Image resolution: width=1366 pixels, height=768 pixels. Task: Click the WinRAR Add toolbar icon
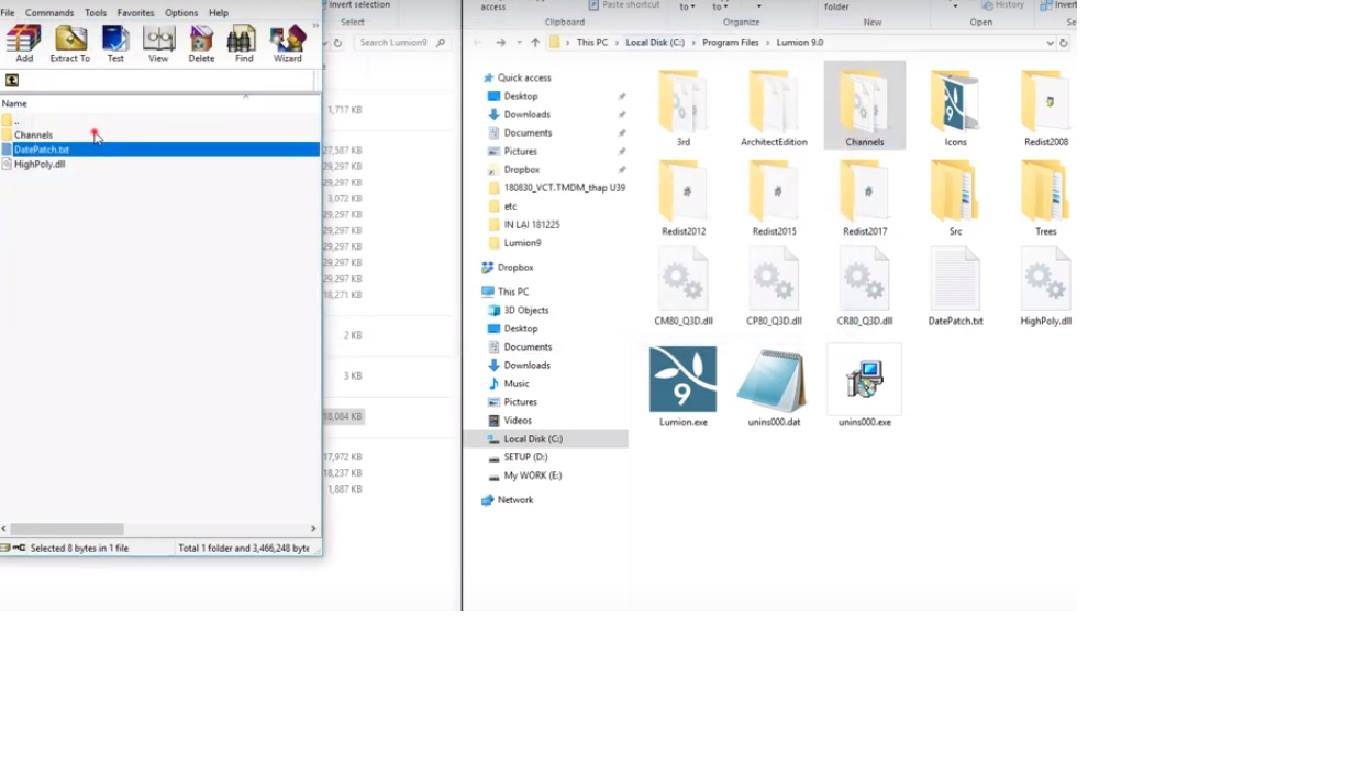(x=24, y=40)
